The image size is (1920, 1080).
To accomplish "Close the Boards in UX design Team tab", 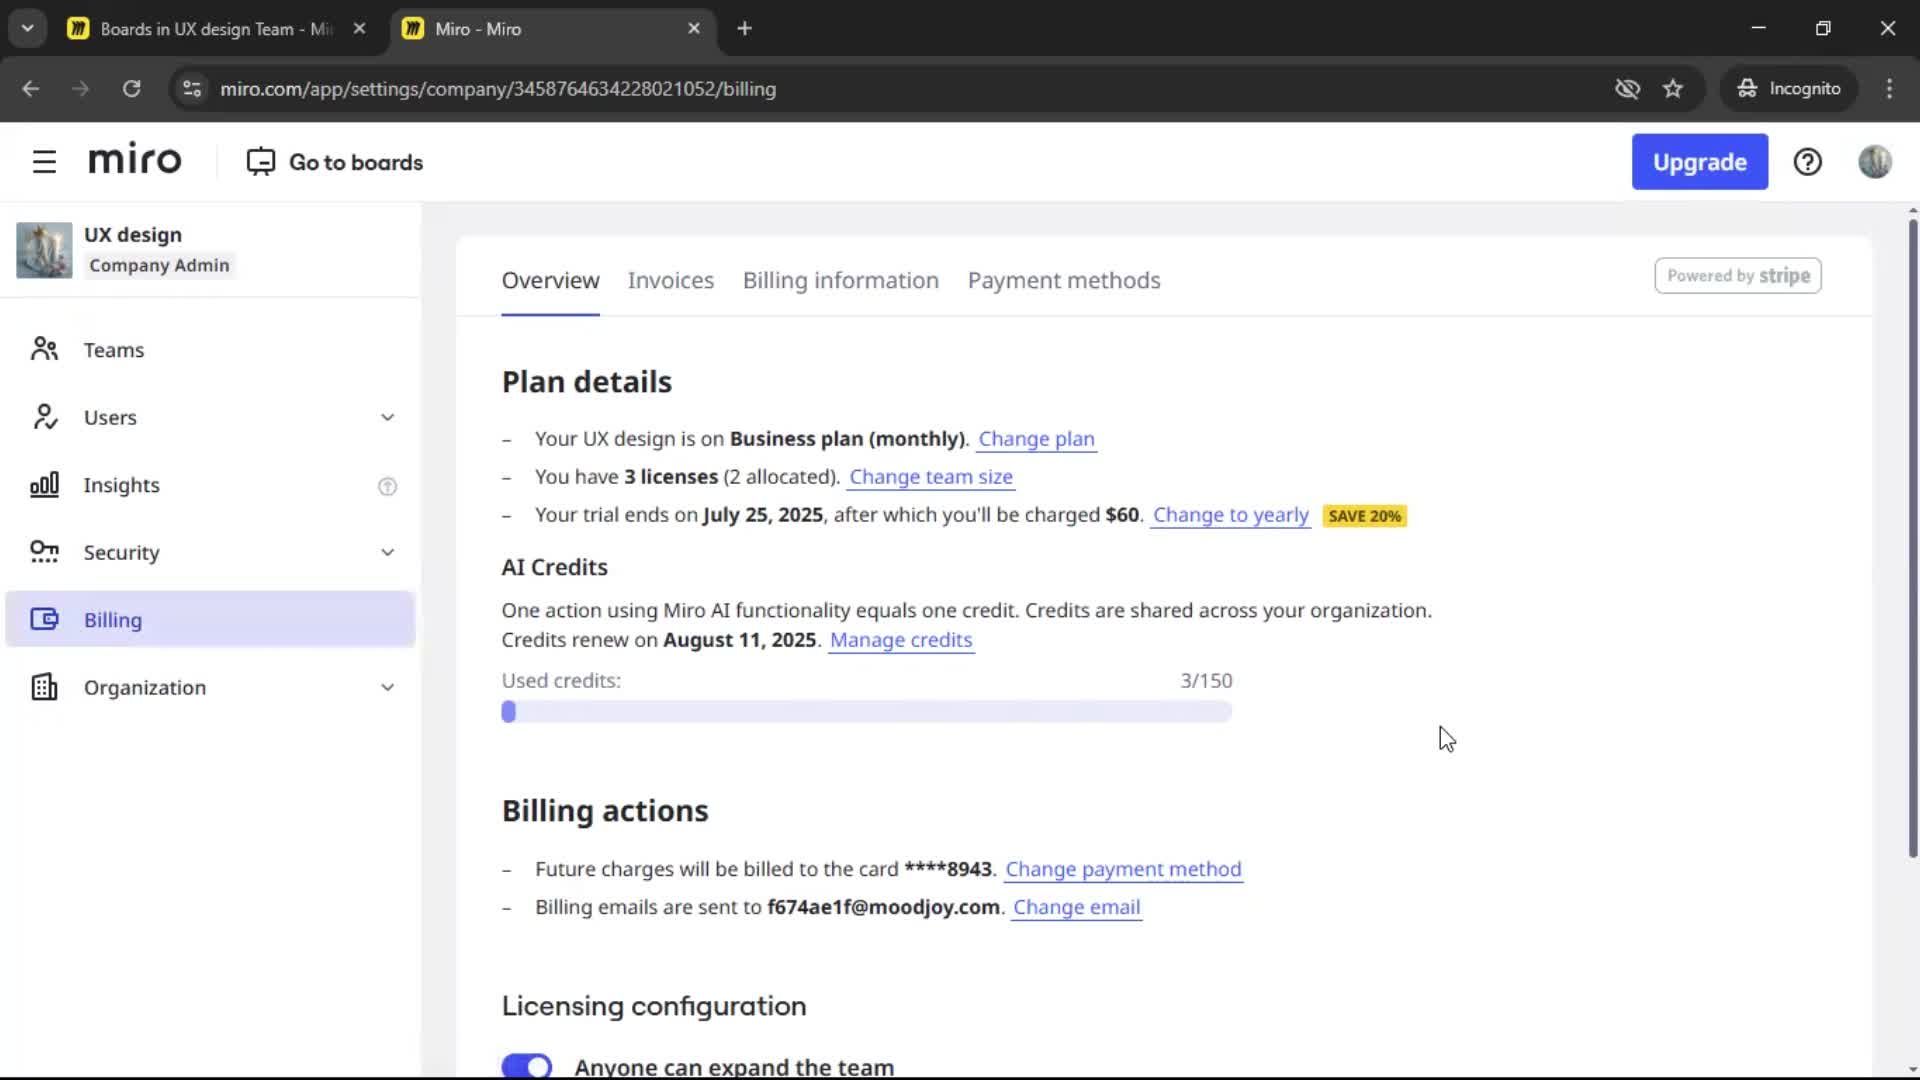I will (359, 28).
